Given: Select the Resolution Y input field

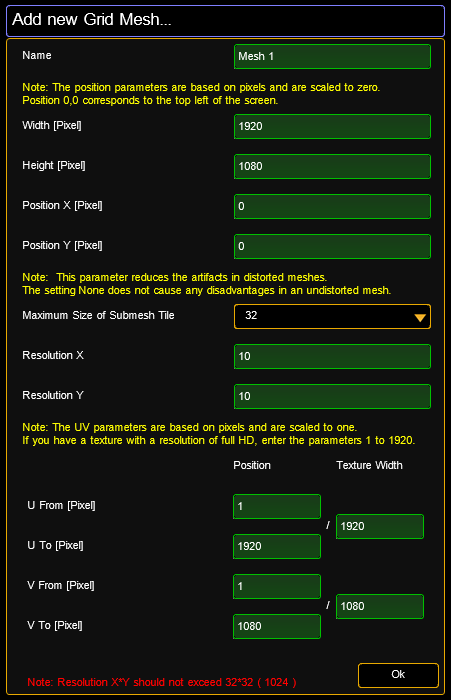Looking at the screenshot, I should pos(332,396).
